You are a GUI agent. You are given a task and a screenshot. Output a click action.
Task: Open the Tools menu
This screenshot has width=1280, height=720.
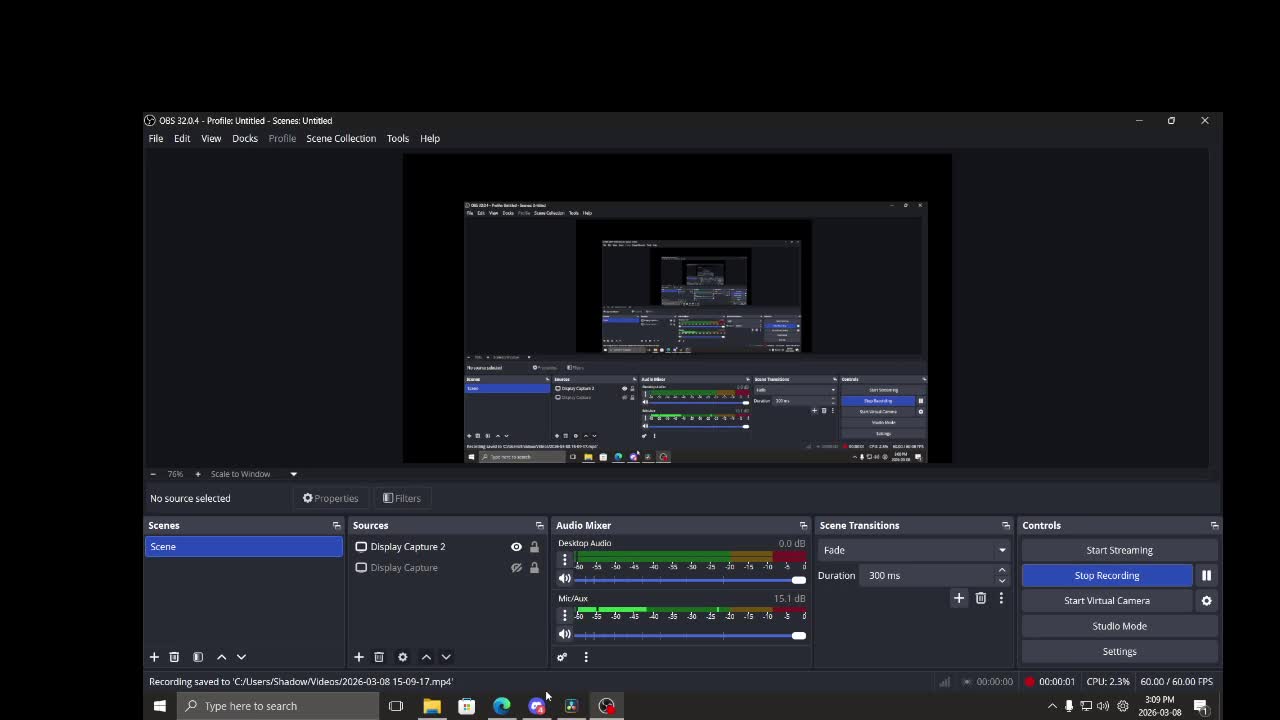tap(397, 139)
